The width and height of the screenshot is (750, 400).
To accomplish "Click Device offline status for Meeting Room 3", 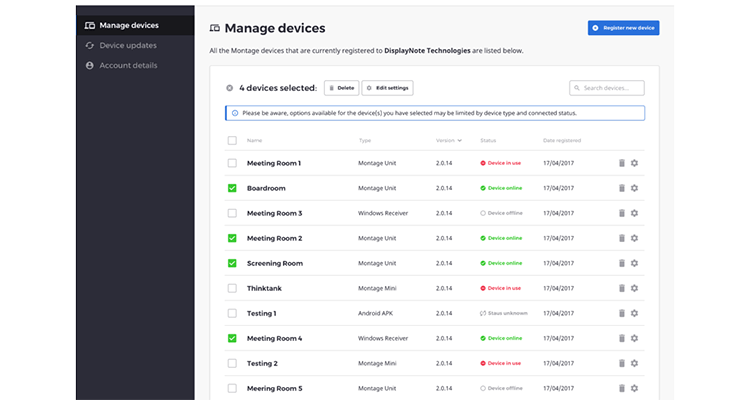I will [501, 213].
